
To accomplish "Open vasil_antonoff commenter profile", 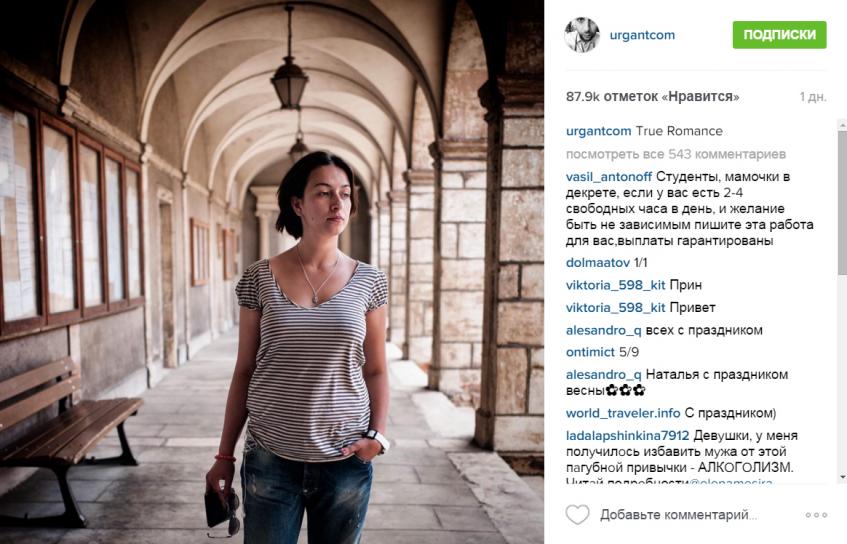I will coord(609,177).
